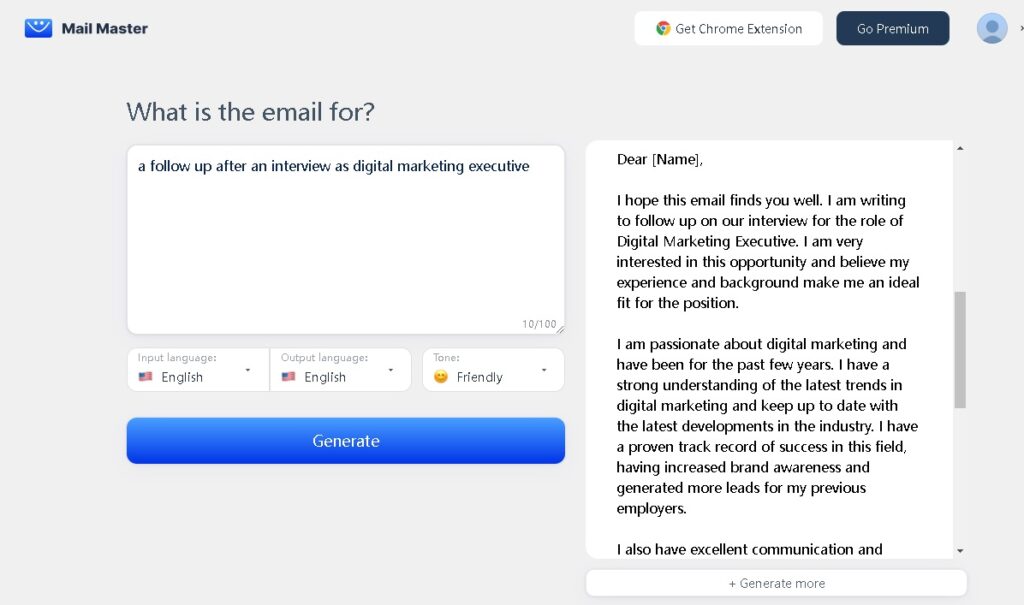Click the scroll down arrow of email output
The image size is (1024, 605).
[960, 551]
